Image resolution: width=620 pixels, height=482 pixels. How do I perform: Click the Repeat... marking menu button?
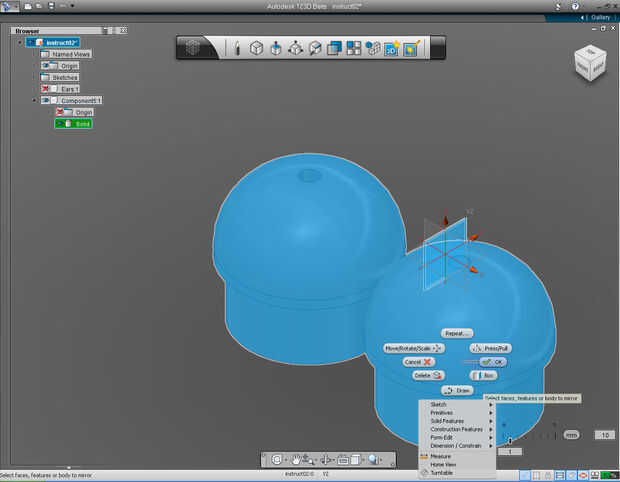click(457, 333)
